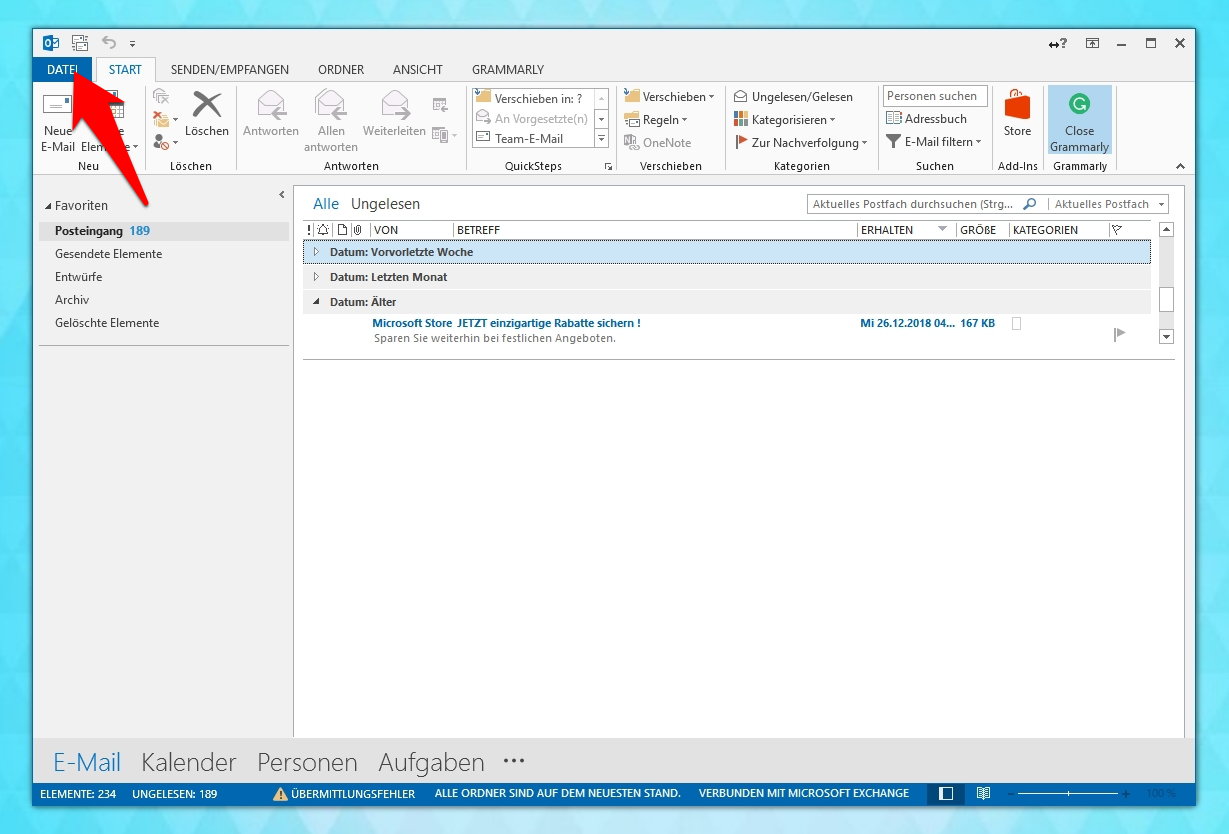Open the GRAMMARLY ribbon tab
This screenshot has width=1229, height=834.
[x=508, y=70]
